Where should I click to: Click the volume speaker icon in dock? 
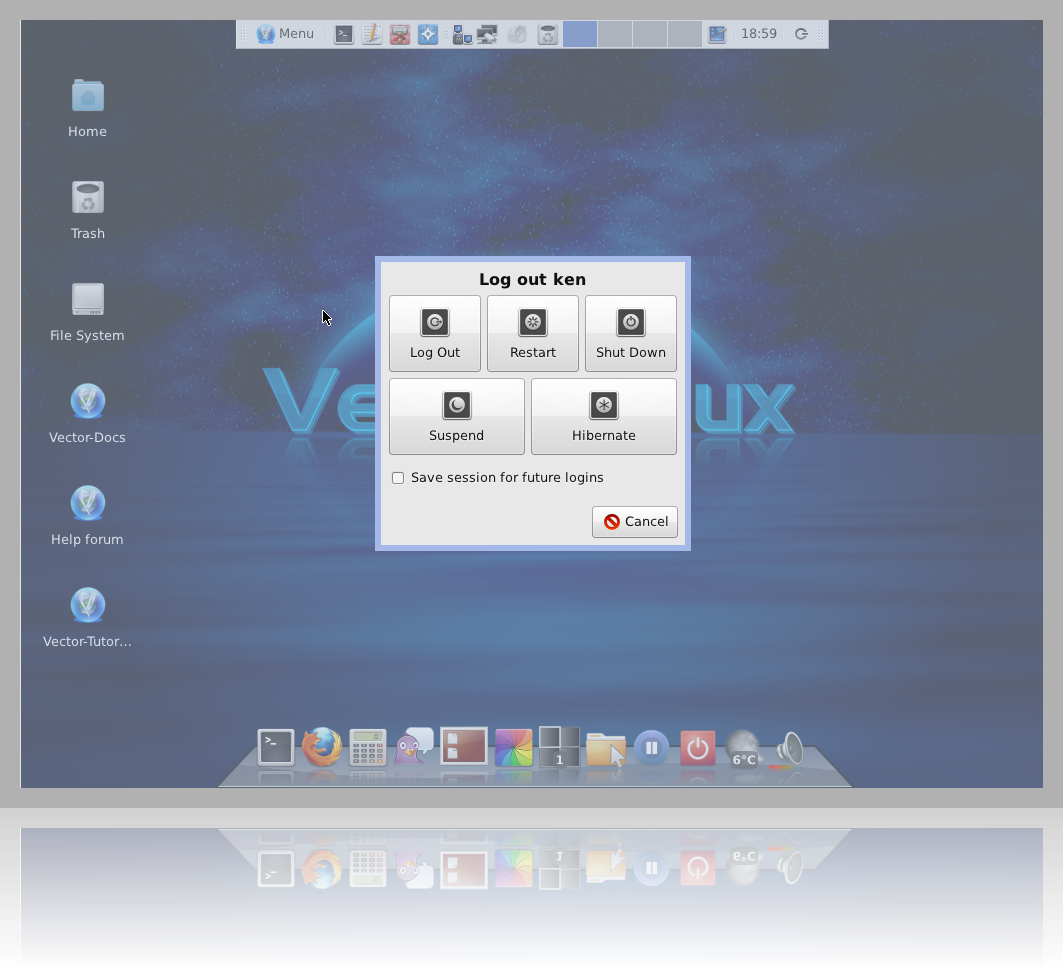(790, 747)
